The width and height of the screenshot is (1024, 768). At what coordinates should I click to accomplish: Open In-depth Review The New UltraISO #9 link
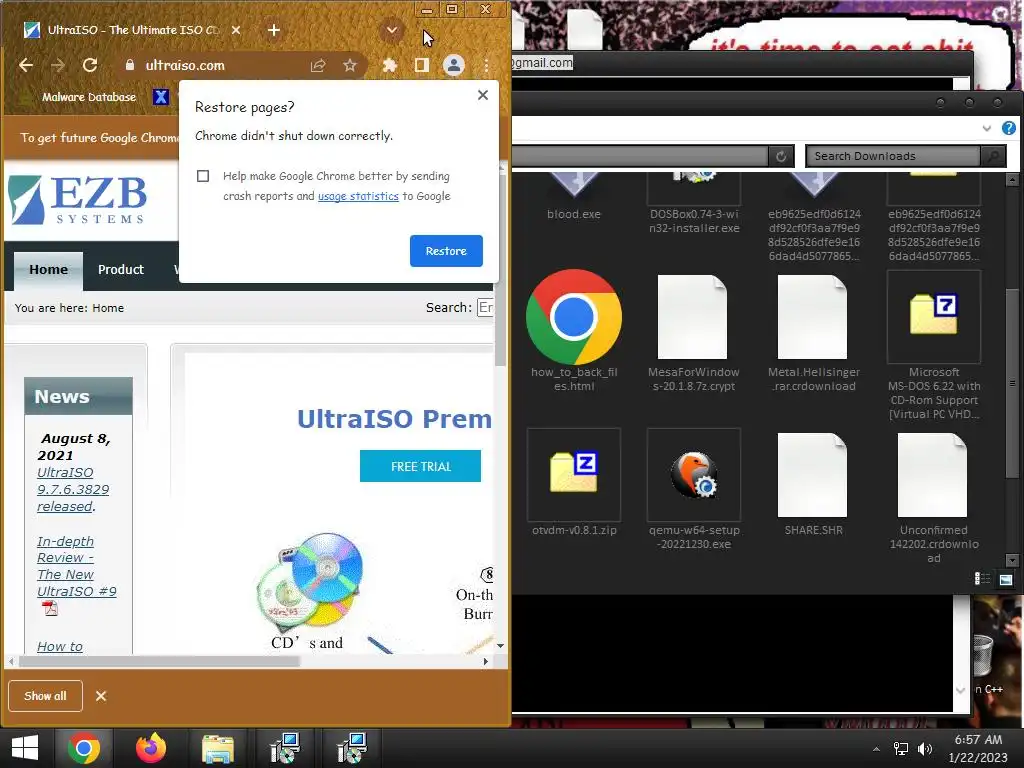(76, 566)
